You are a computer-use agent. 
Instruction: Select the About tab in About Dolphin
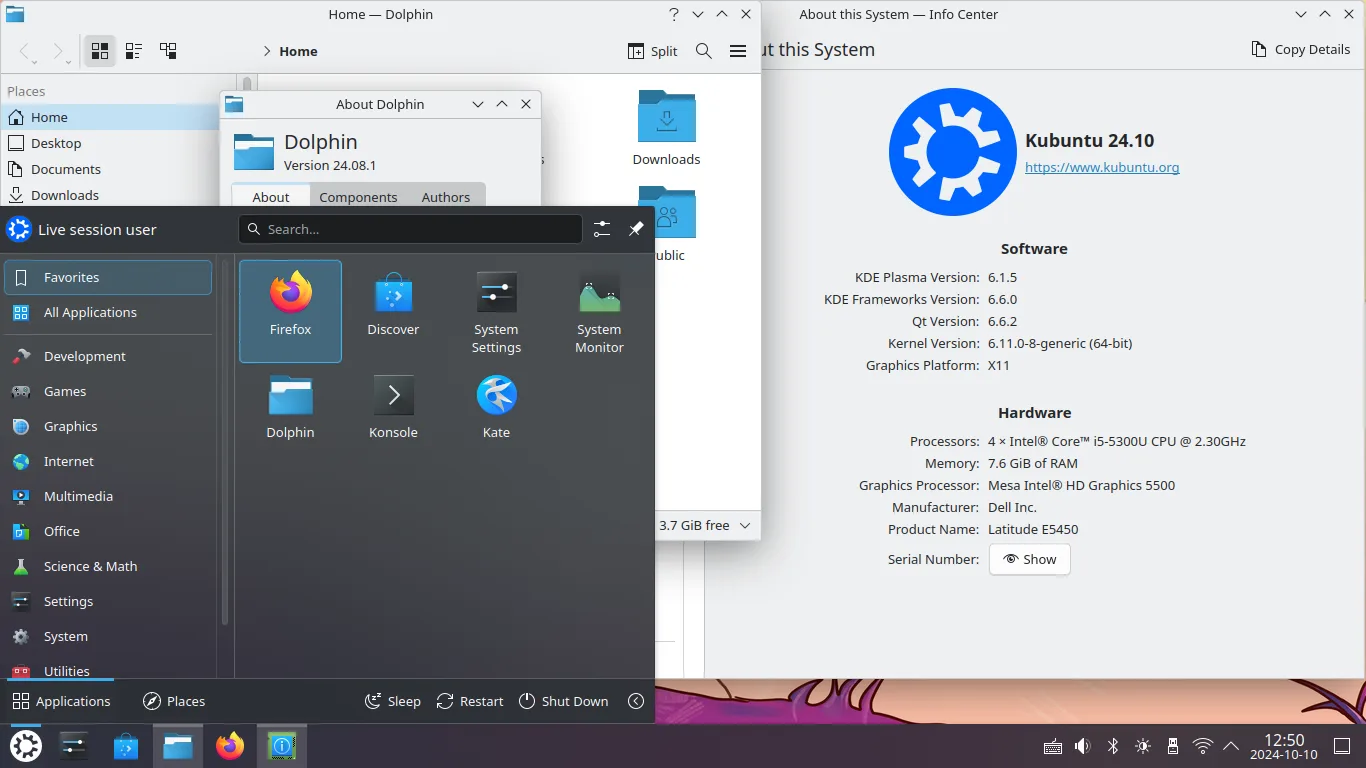(271, 197)
